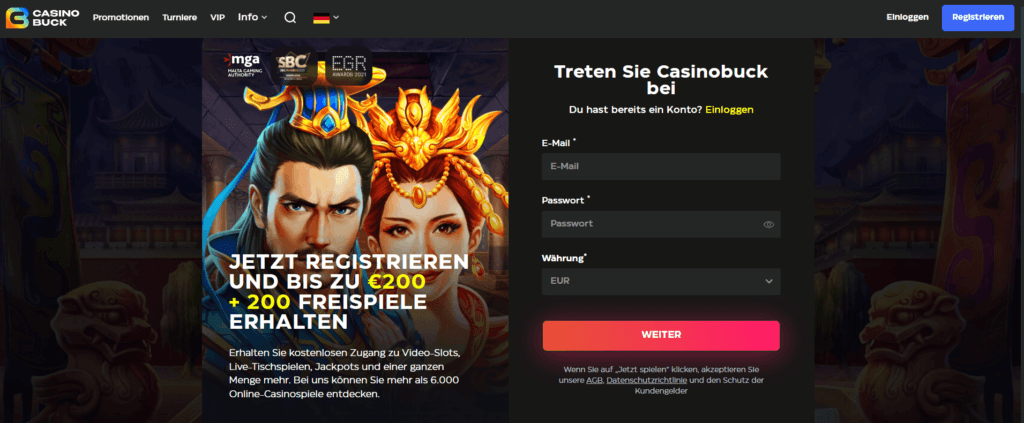Expand the Info menu dropdown
Screen dimensions: 1024x423
(253, 18)
